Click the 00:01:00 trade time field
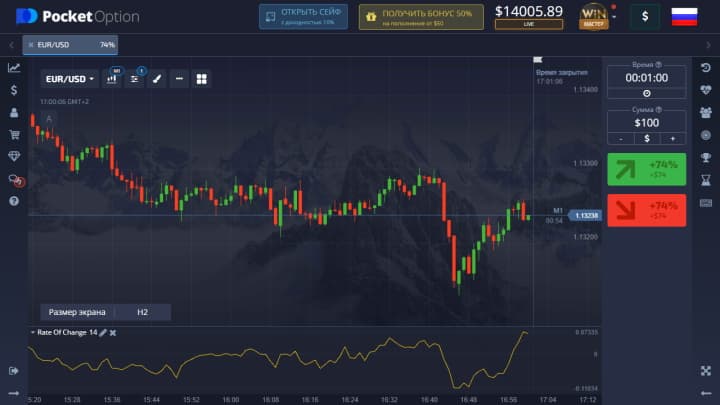Viewport: 720px width, 405px height. click(x=647, y=78)
